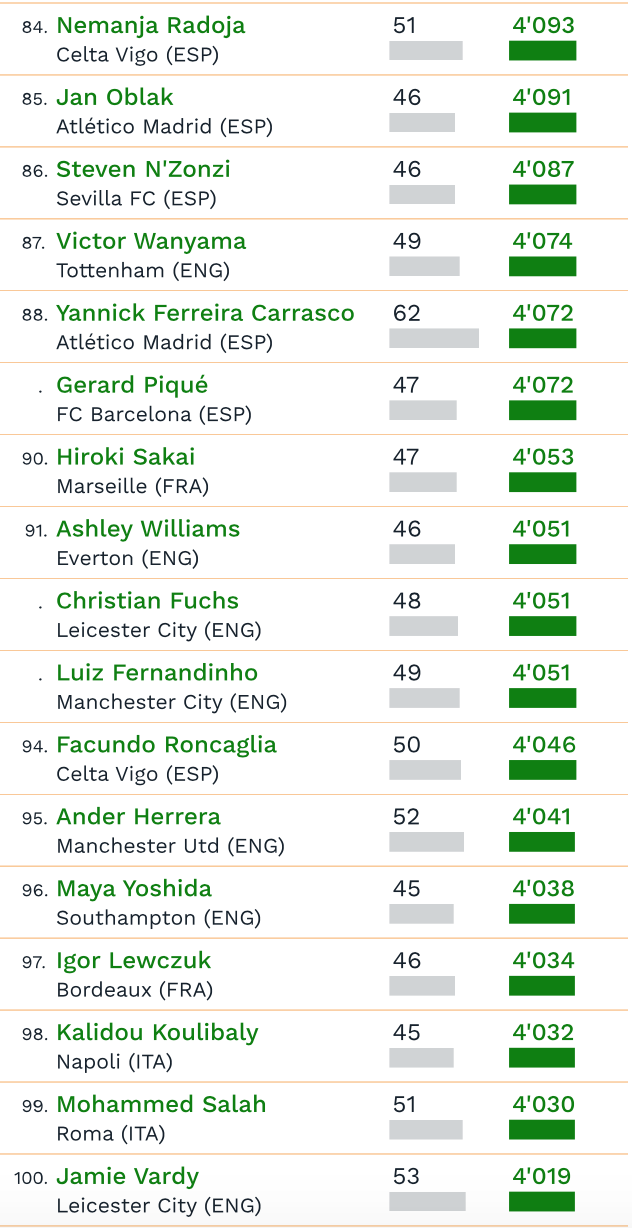Click Yannick Ferreira Carrasco link
The width and height of the screenshot is (632, 1228).
(x=205, y=314)
